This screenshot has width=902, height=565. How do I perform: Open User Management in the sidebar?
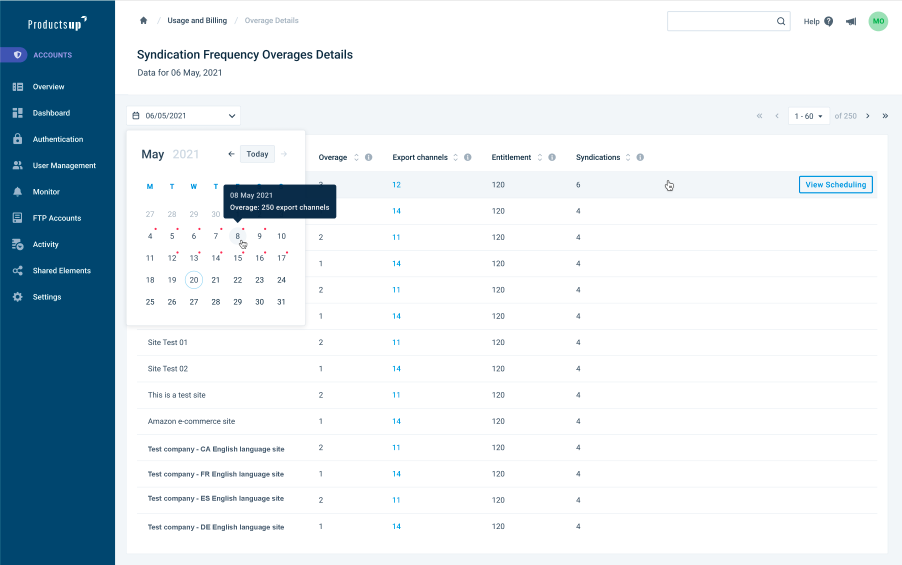click(64, 166)
